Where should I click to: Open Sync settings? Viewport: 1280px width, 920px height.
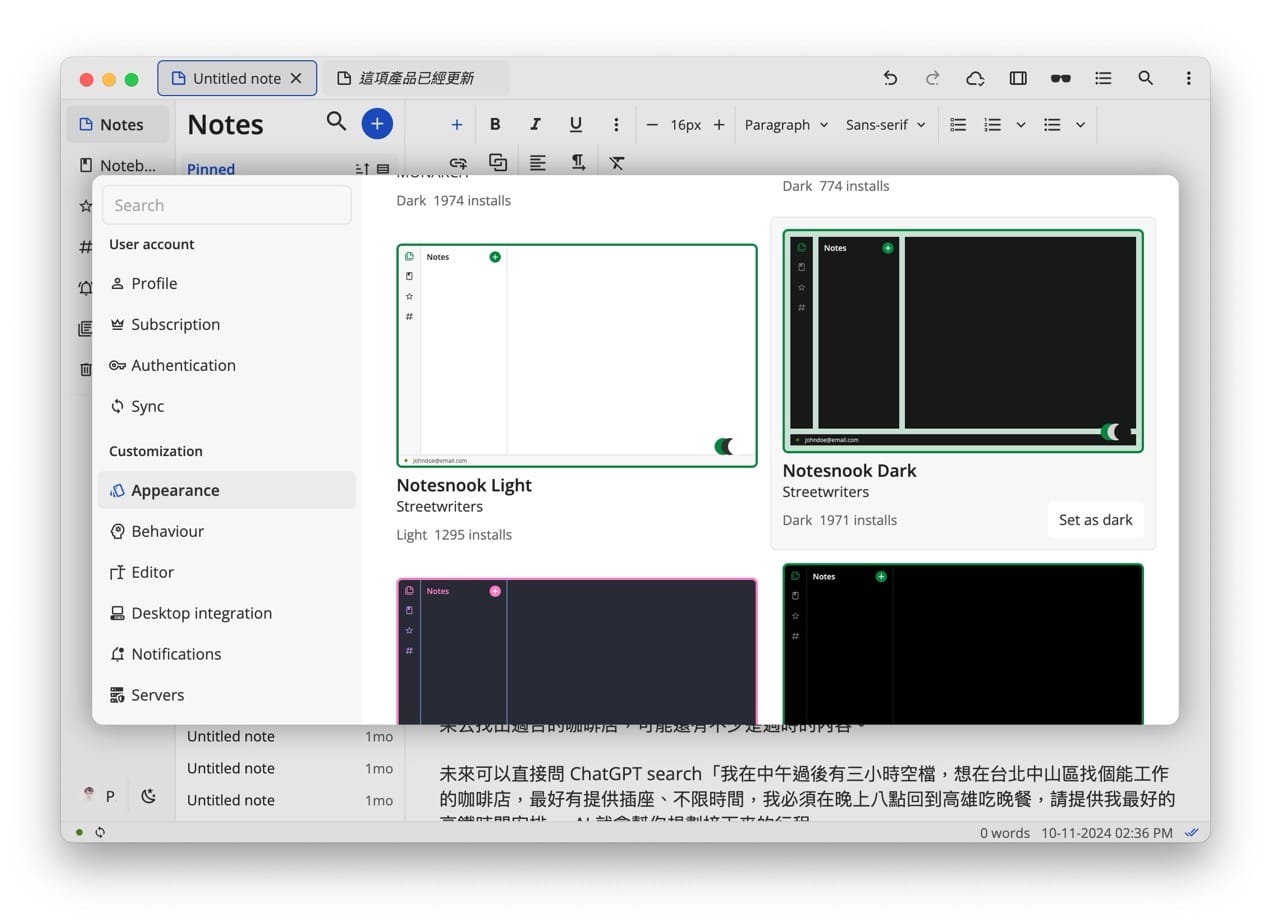[x=227, y=406]
